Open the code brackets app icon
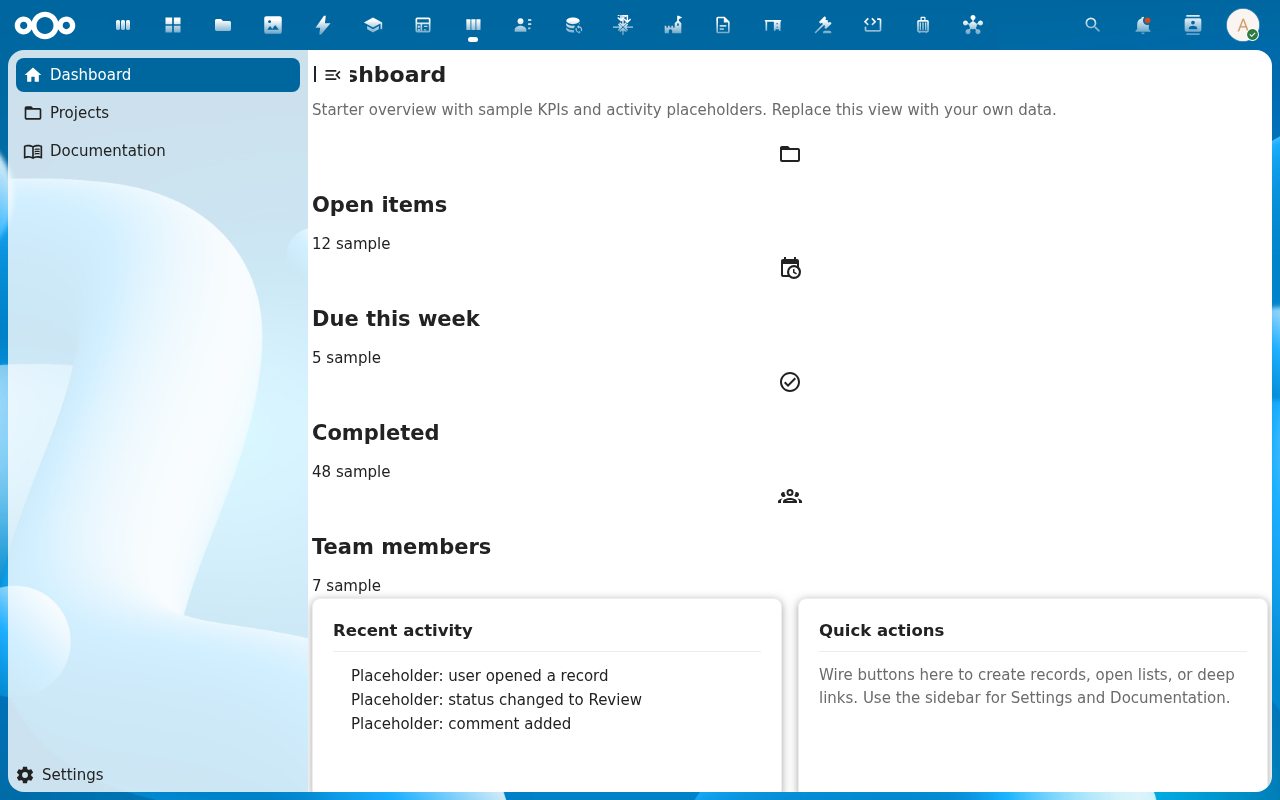This screenshot has width=1280, height=800. [873, 25]
